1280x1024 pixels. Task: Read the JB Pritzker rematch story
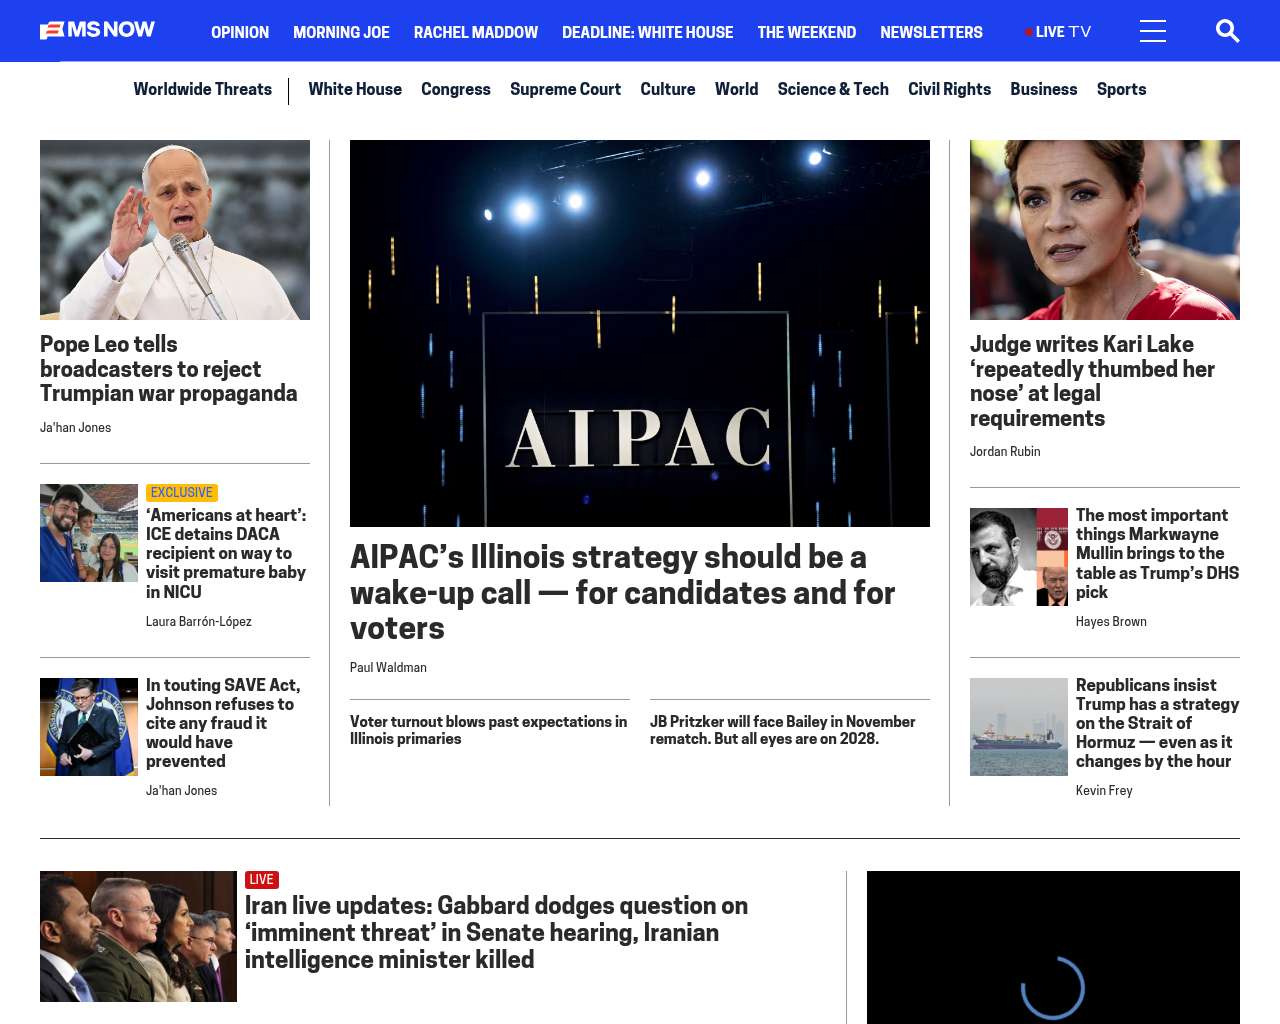(783, 730)
